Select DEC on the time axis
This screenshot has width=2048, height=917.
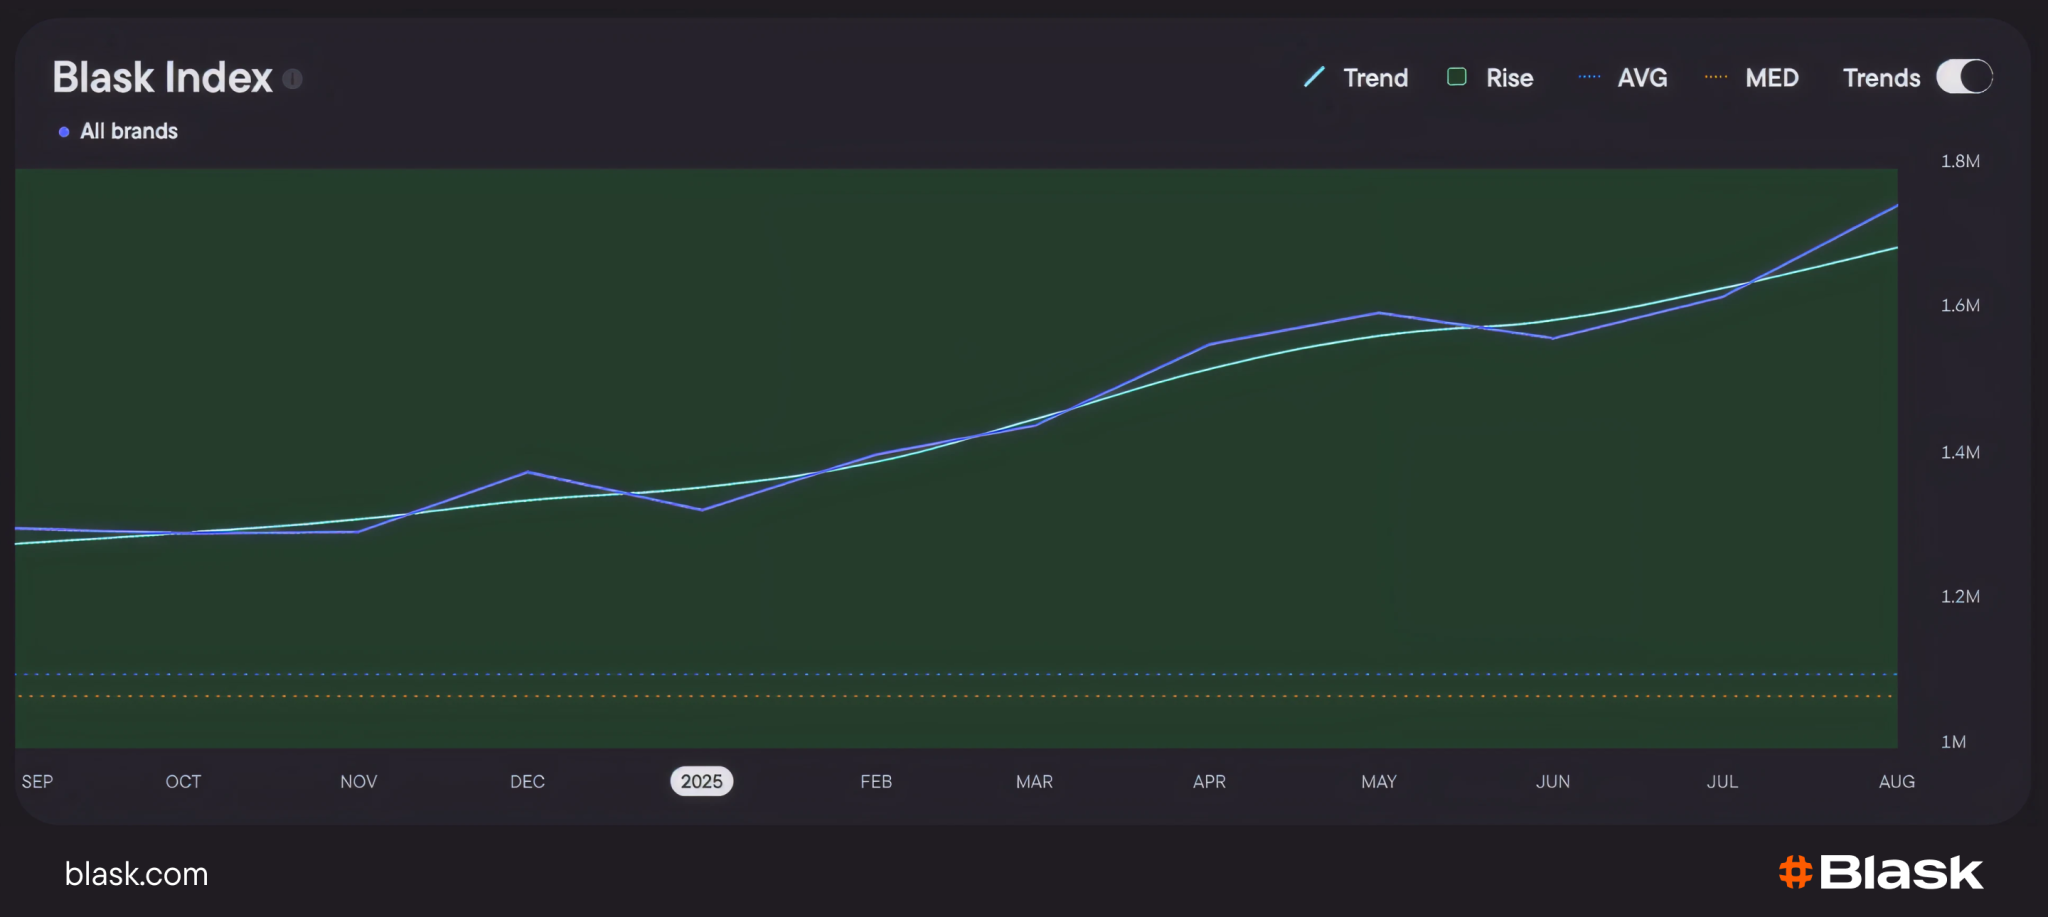click(527, 781)
